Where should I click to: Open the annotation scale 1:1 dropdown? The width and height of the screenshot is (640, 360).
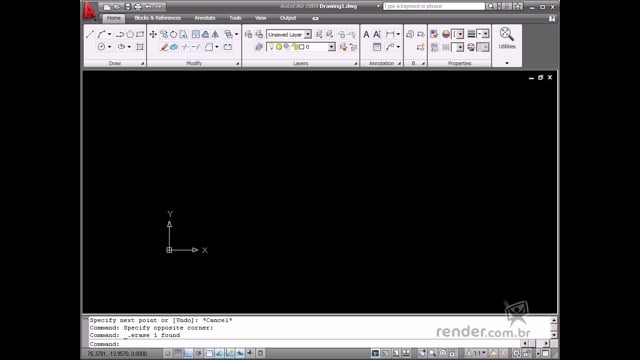(478, 353)
